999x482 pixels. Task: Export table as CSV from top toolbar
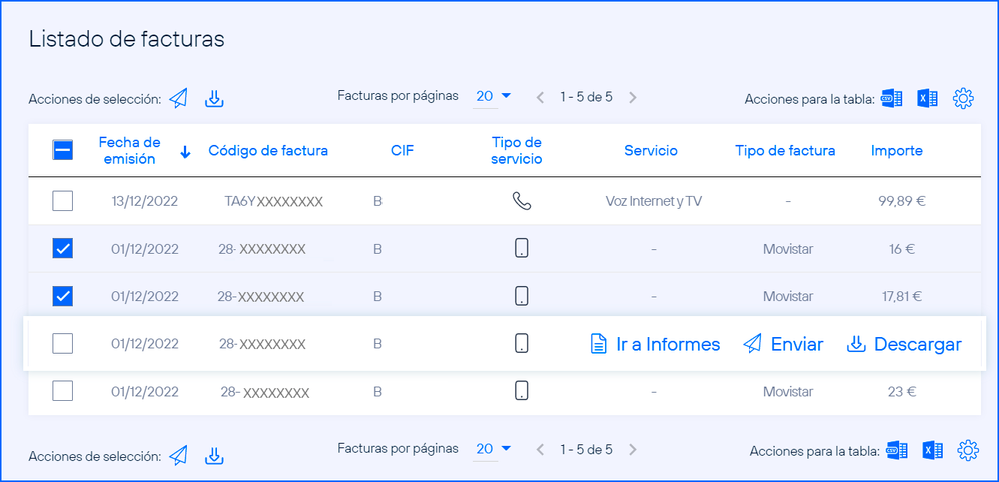pyautogui.click(x=892, y=98)
